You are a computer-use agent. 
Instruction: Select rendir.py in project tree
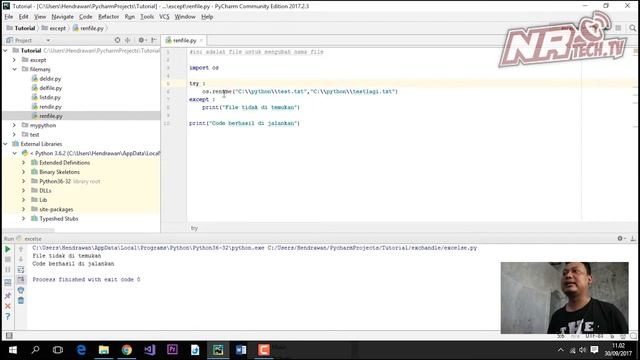[x=50, y=107]
